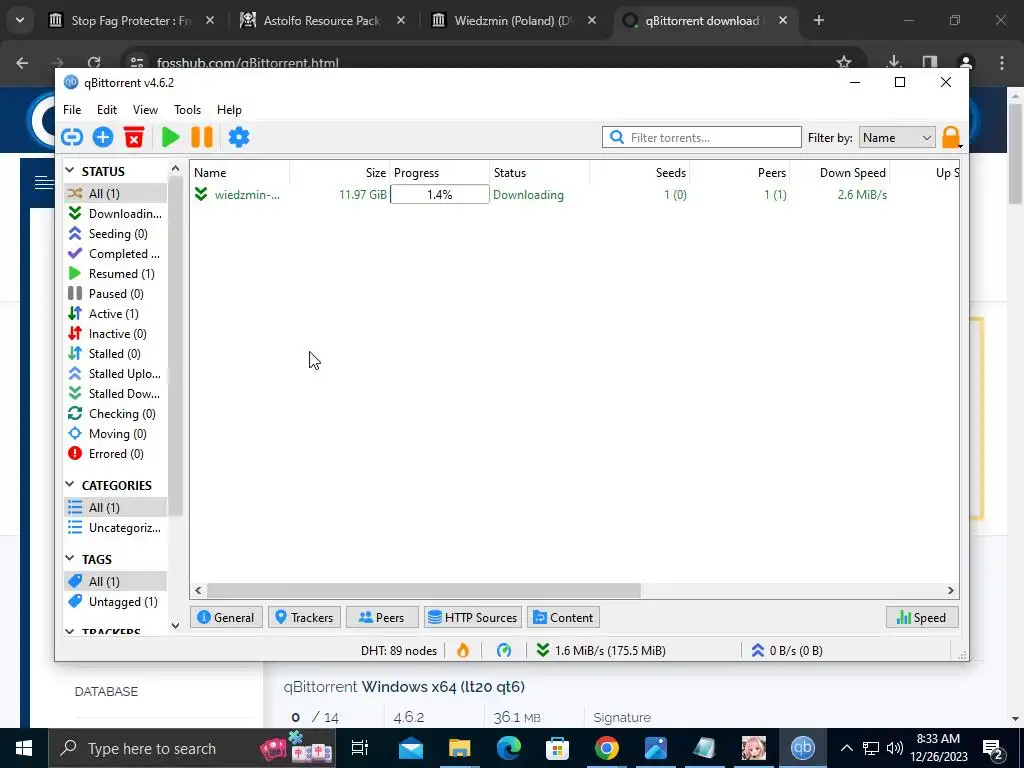The width and height of the screenshot is (1024, 768).
Task: Select All (1) under STATUS
Action: point(116,193)
